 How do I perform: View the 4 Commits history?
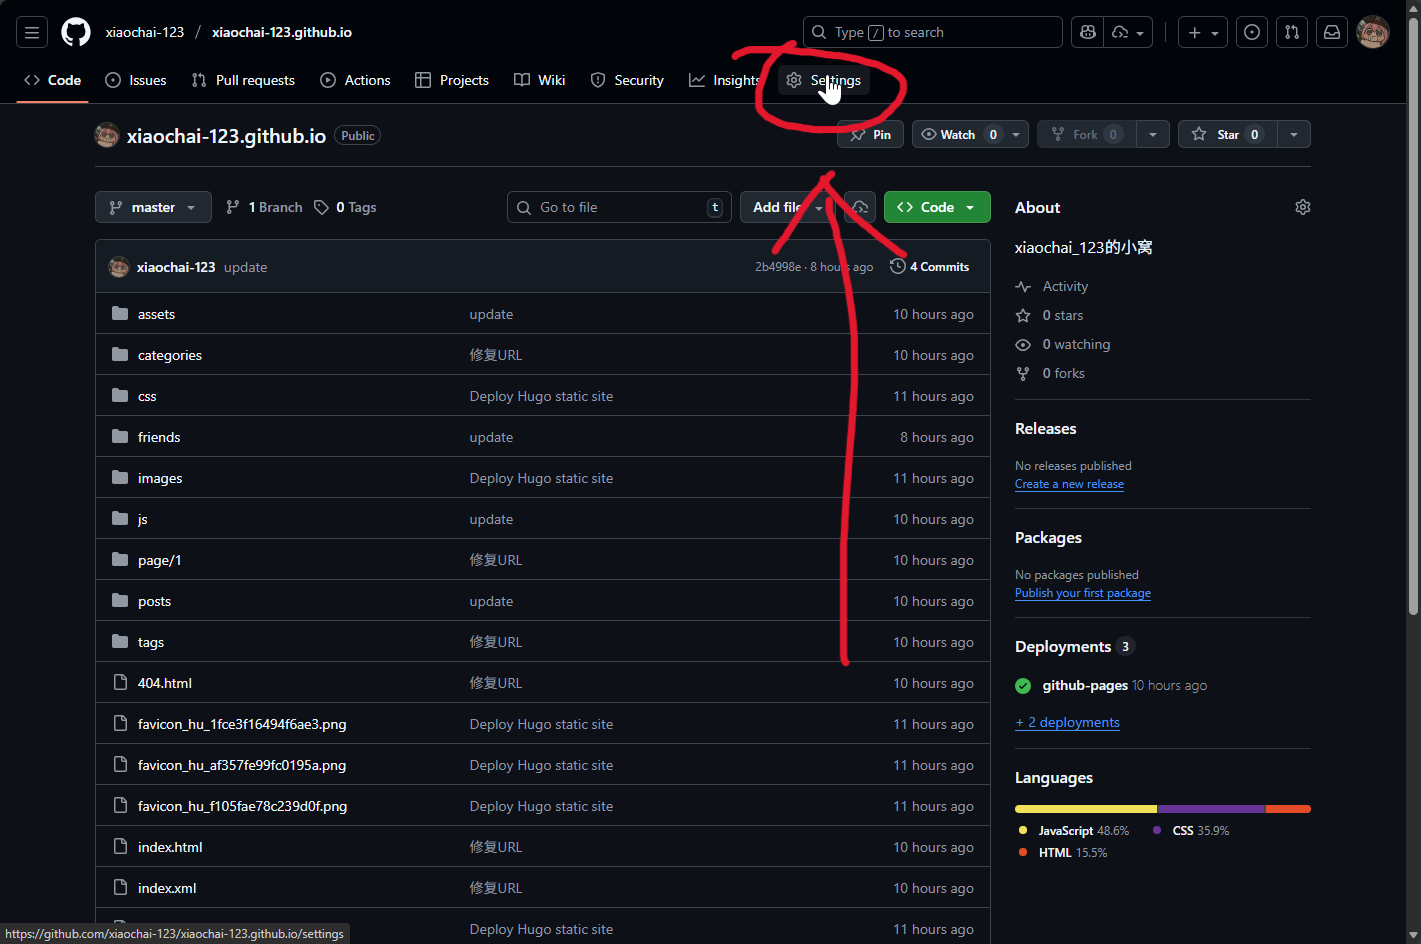coord(930,267)
